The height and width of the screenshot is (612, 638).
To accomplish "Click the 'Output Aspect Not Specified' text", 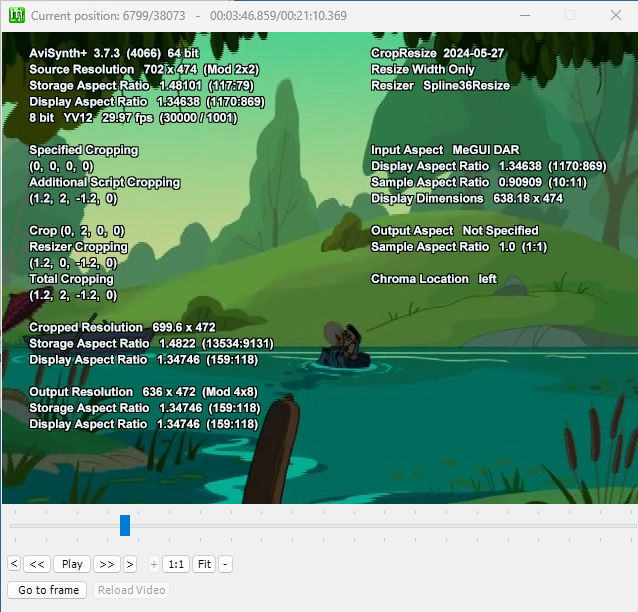I will pos(454,230).
